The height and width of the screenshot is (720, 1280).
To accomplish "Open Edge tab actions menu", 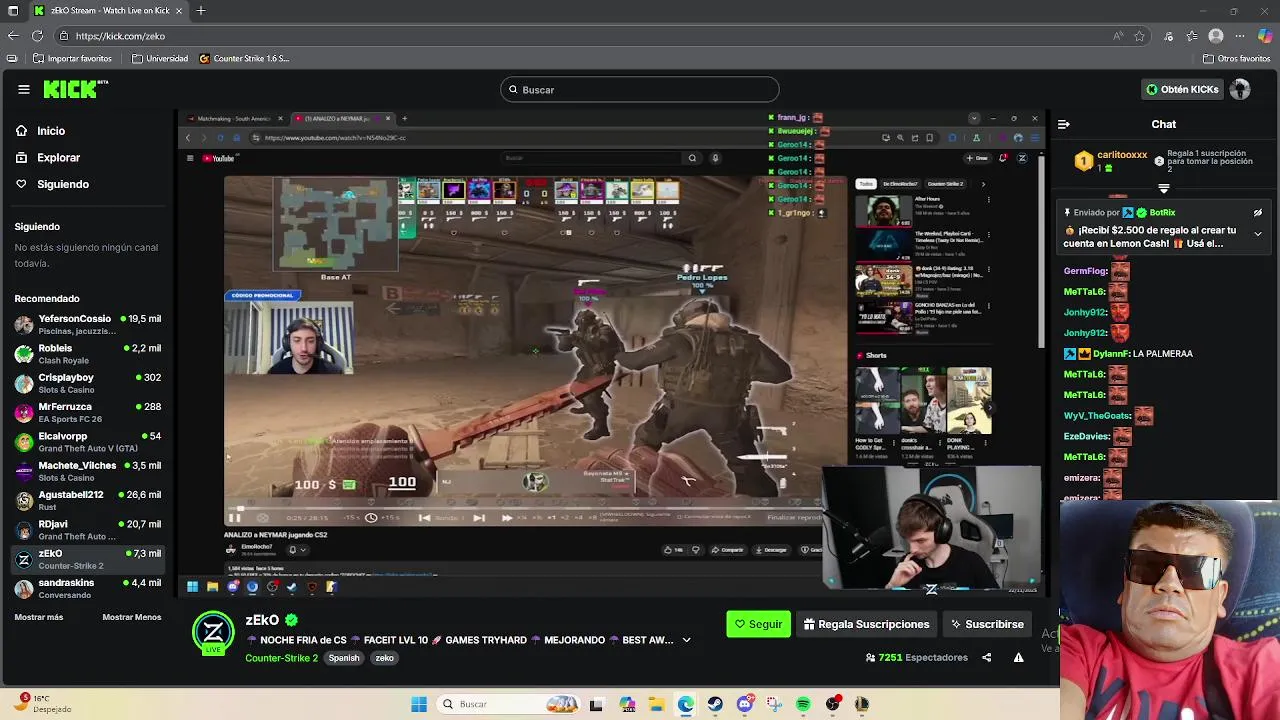I will pyautogui.click(x=11, y=11).
